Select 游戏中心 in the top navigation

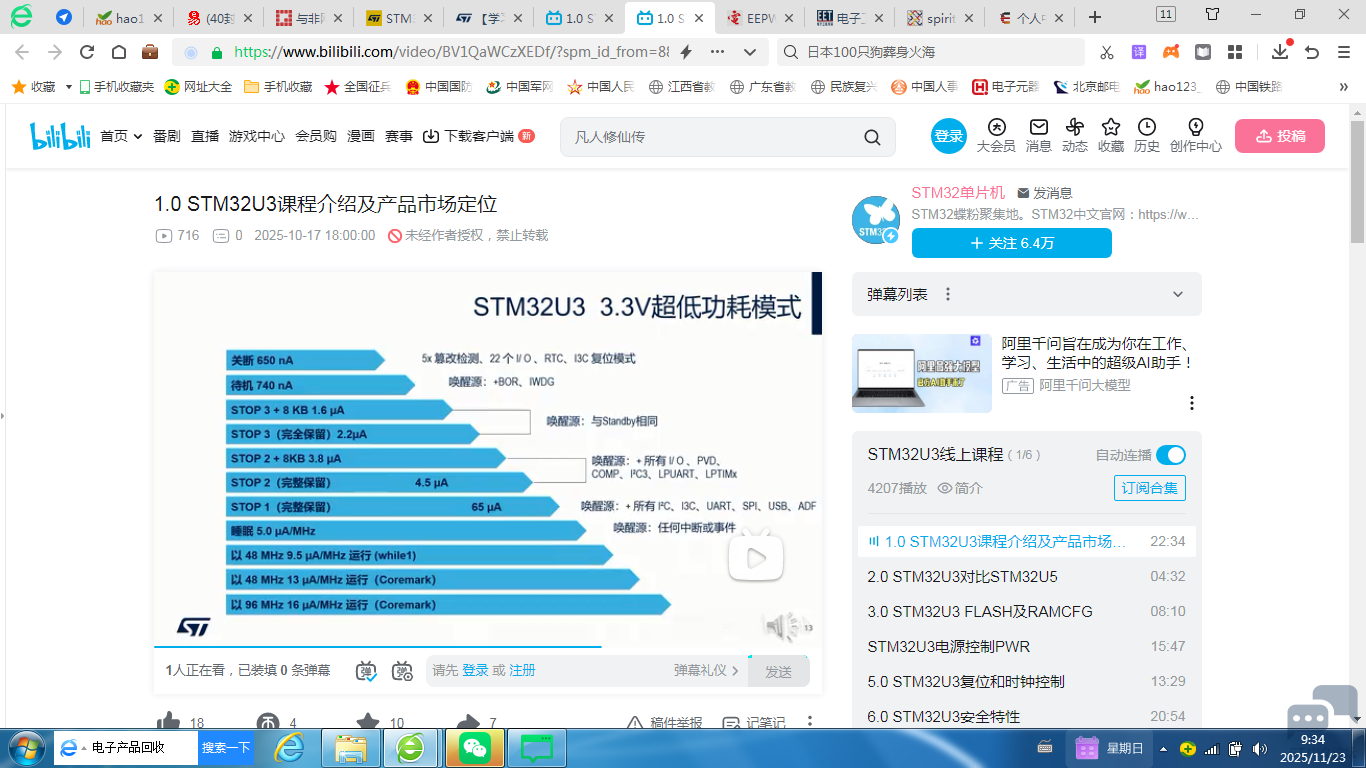[x=257, y=136]
